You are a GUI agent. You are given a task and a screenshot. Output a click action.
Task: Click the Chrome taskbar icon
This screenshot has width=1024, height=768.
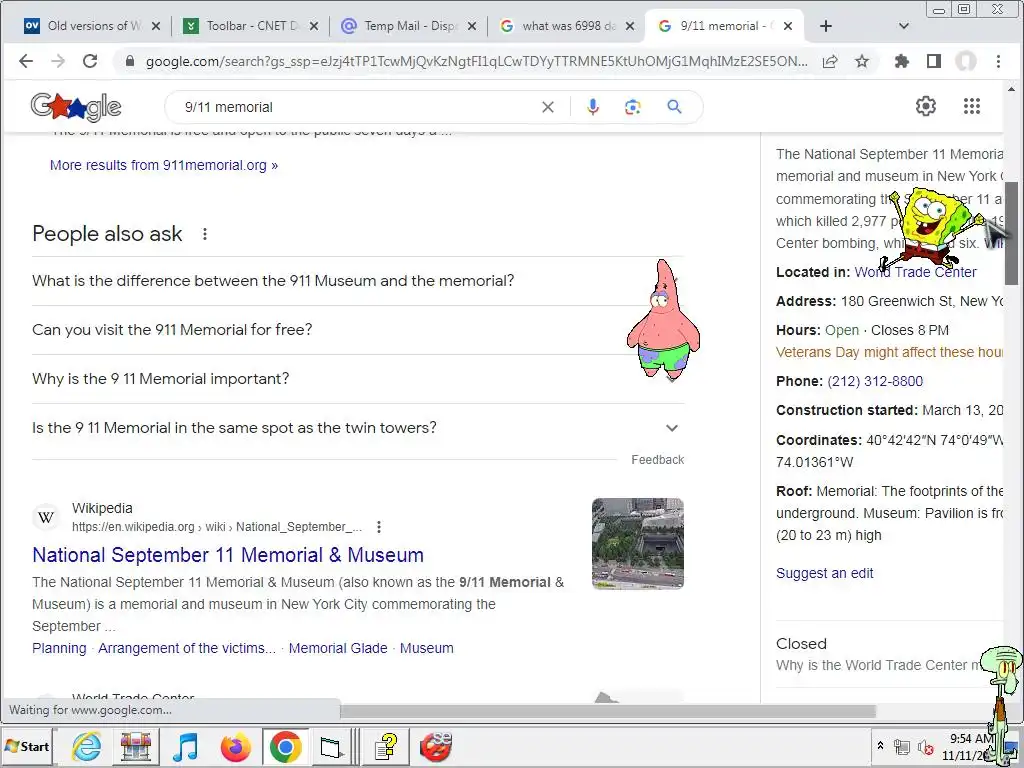point(285,746)
